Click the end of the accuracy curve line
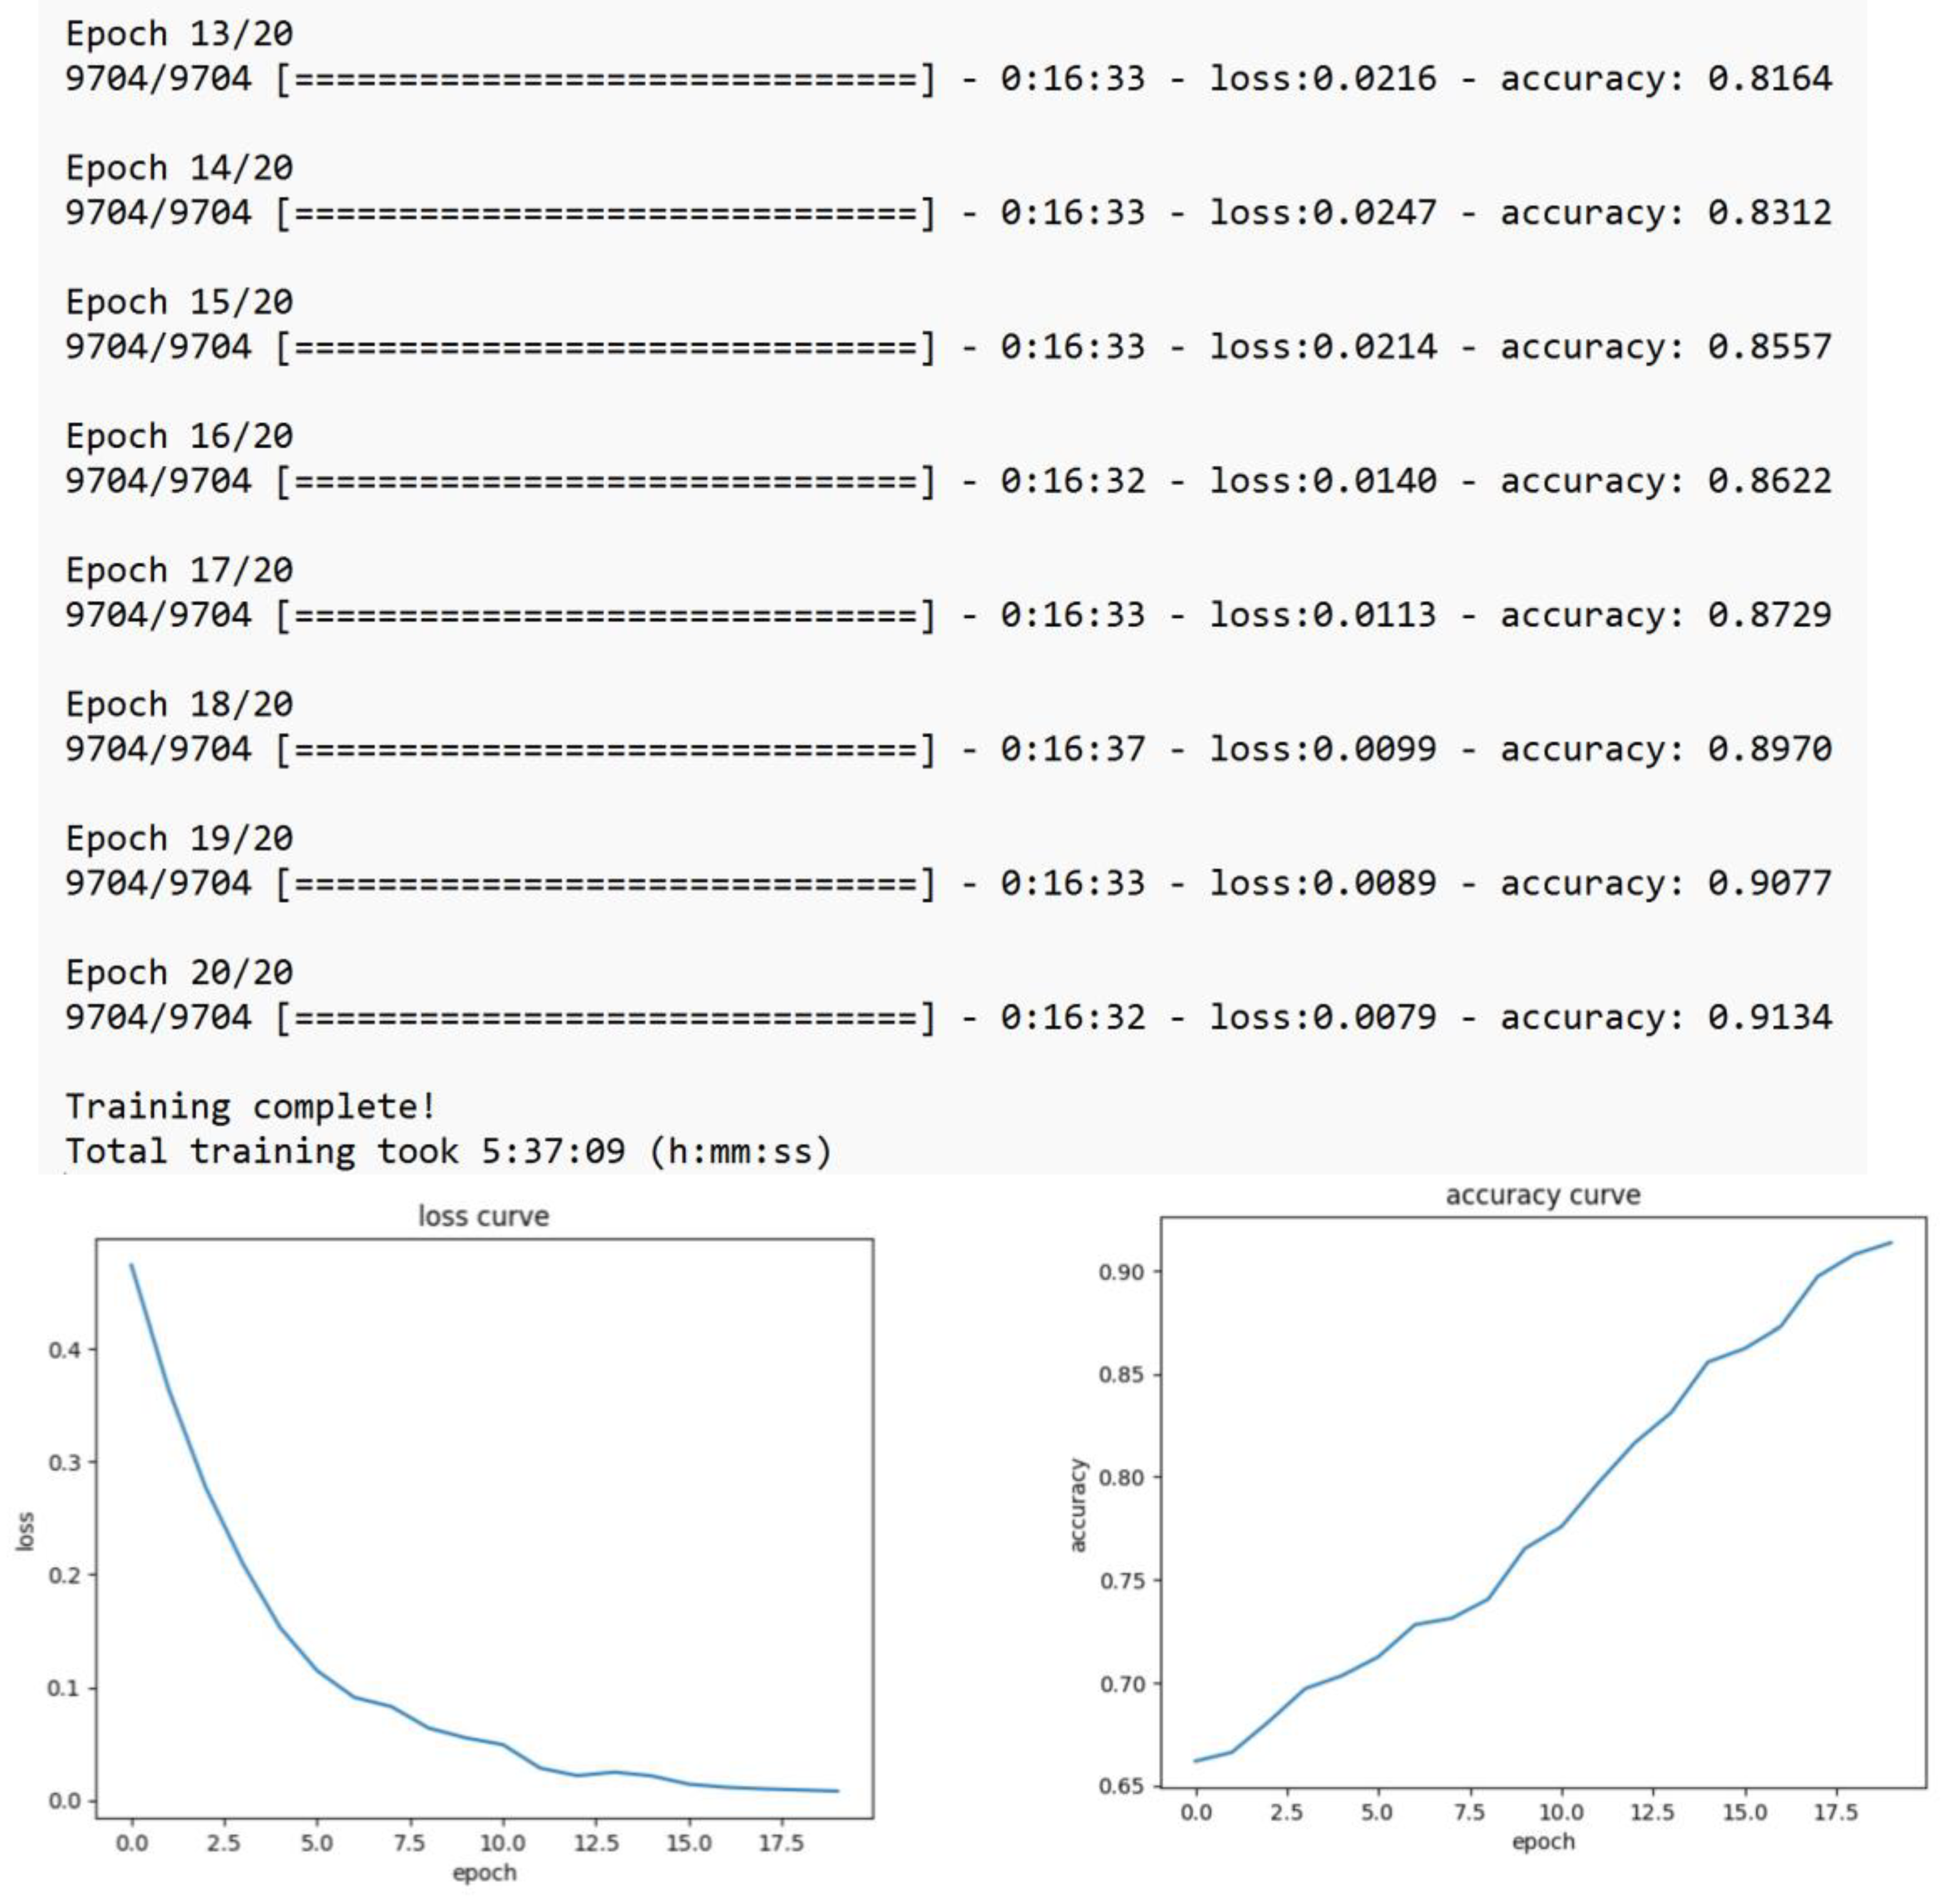This screenshot has height=1904, width=1953. (1890, 1243)
